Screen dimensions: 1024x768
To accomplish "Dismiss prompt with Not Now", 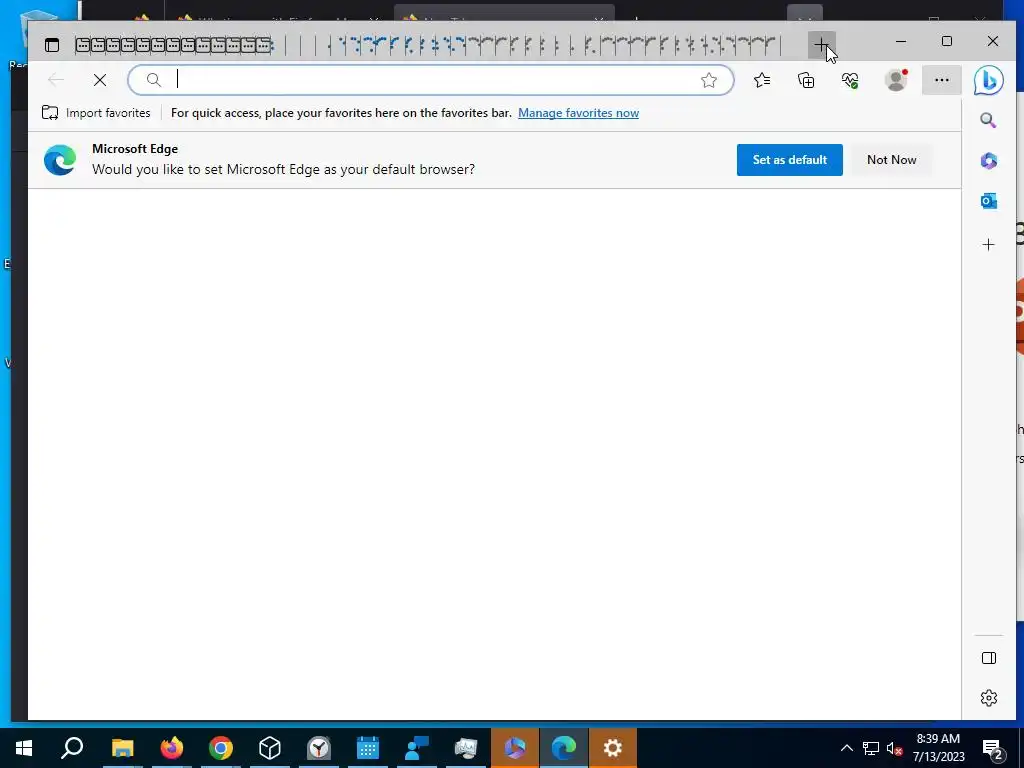I will point(891,160).
